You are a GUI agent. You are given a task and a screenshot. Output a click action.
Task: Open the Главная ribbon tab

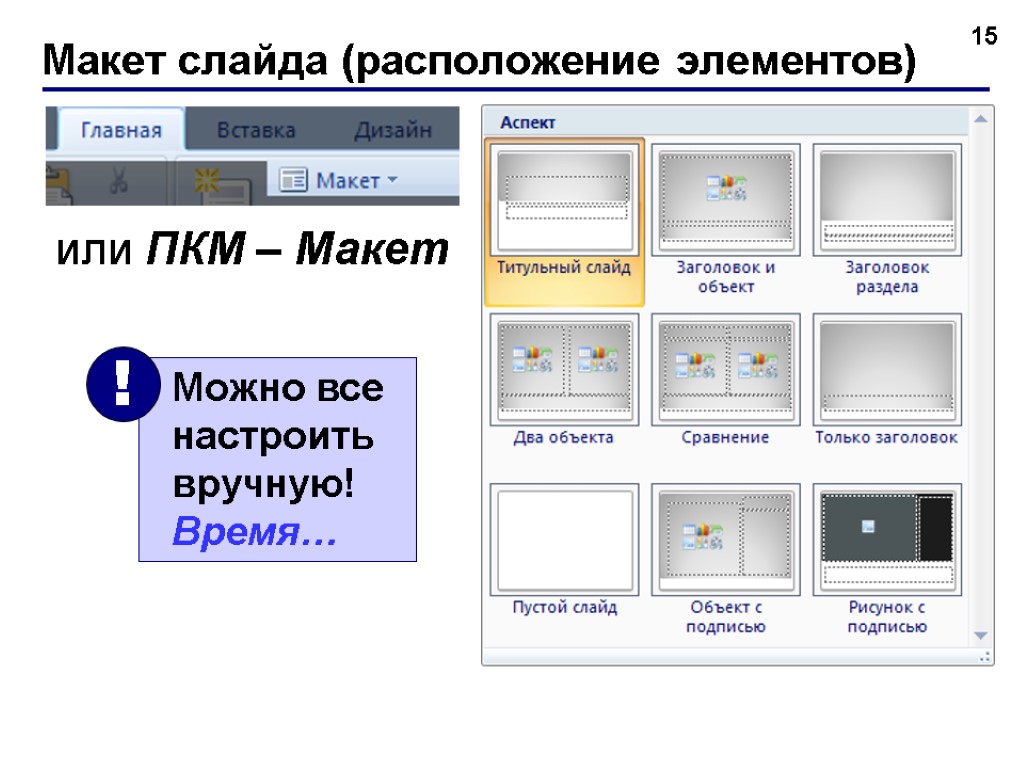point(121,130)
